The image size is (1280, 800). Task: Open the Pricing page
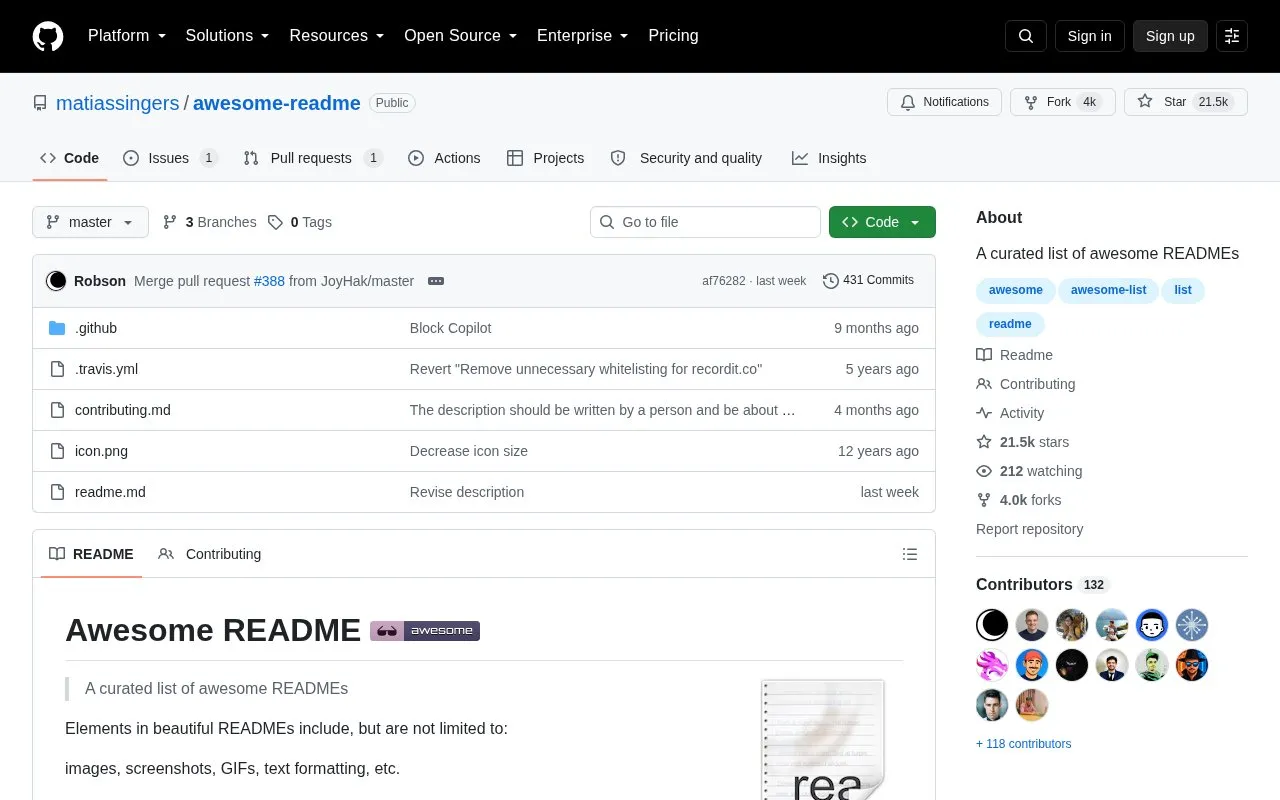(673, 36)
